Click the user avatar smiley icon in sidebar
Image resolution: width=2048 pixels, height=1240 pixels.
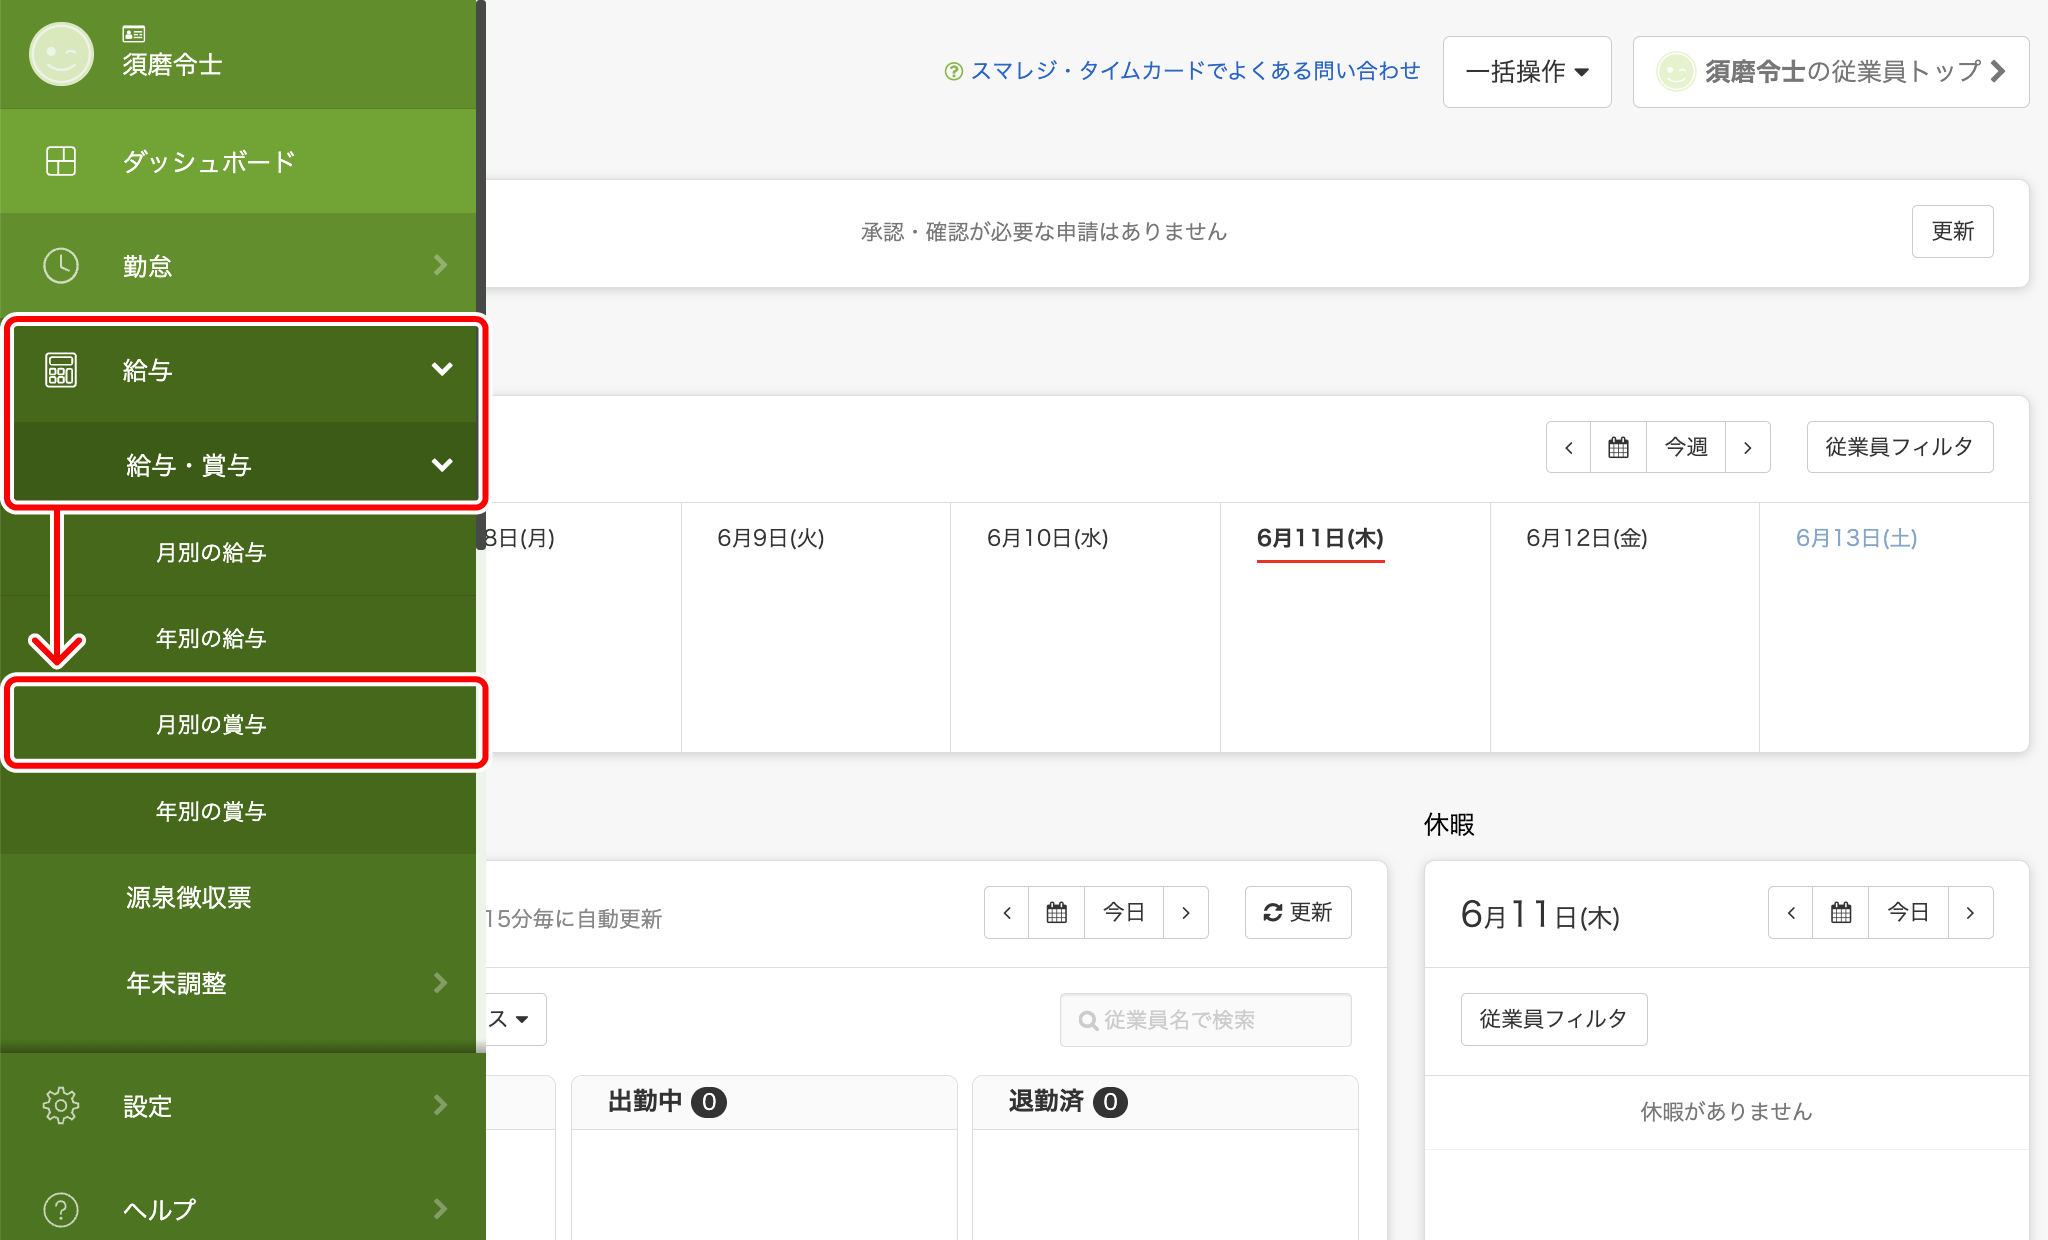point(61,54)
